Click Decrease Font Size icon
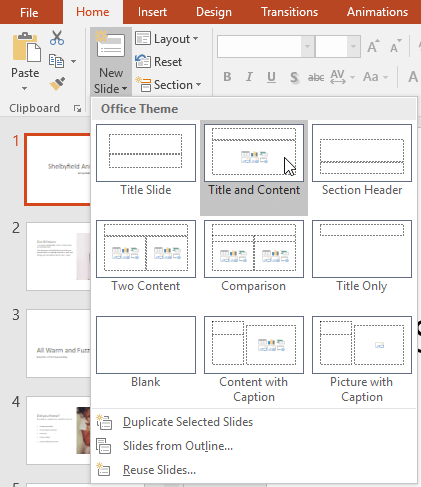 click(396, 46)
